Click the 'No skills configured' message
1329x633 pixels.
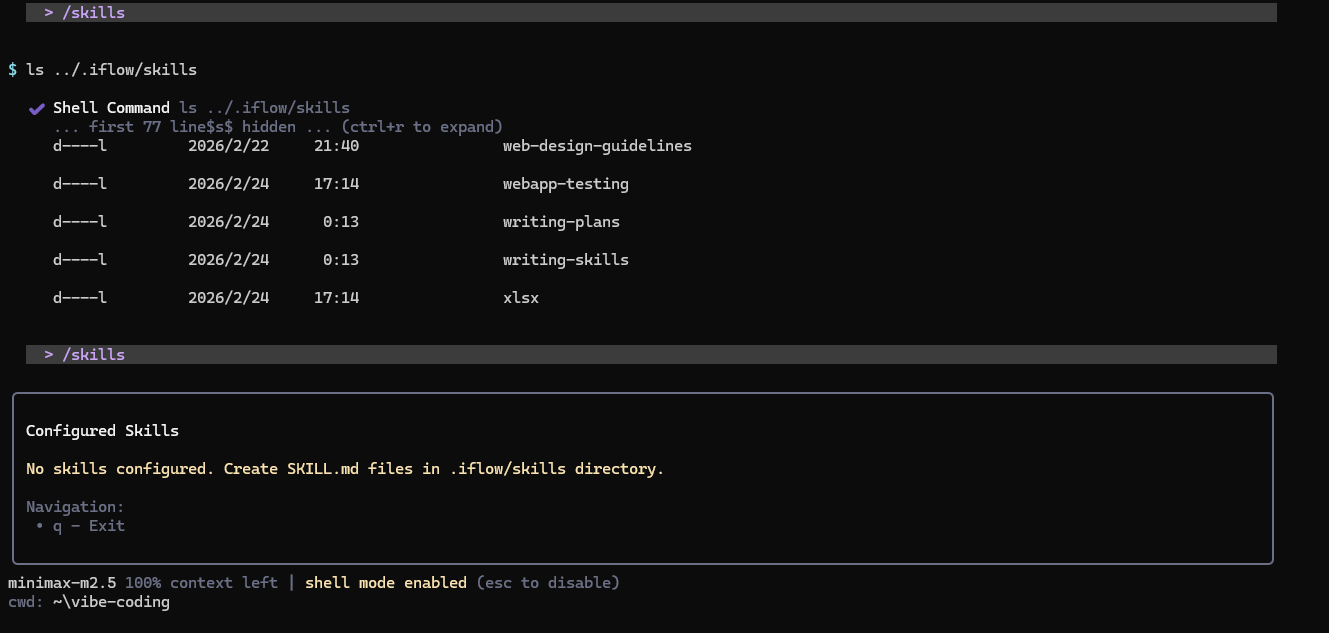click(345, 469)
